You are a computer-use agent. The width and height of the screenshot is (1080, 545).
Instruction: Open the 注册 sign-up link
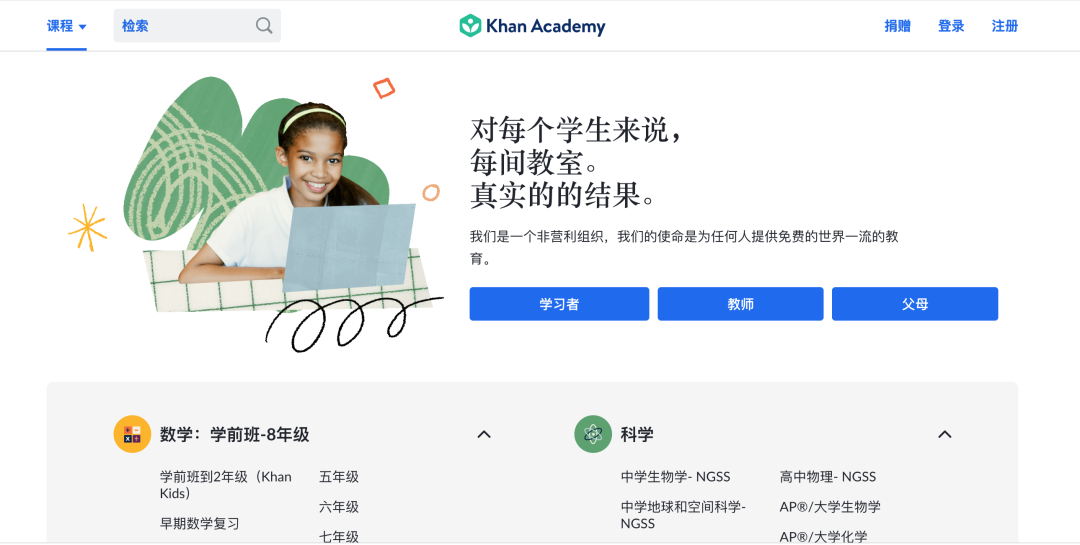pos(1005,26)
